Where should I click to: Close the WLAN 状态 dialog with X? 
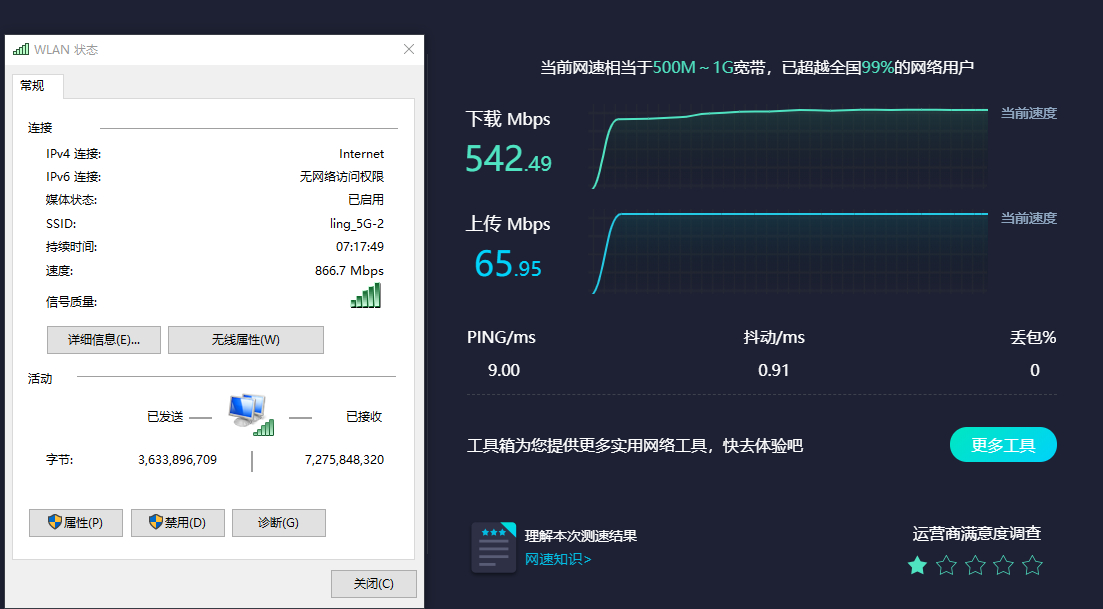[409, 49]
